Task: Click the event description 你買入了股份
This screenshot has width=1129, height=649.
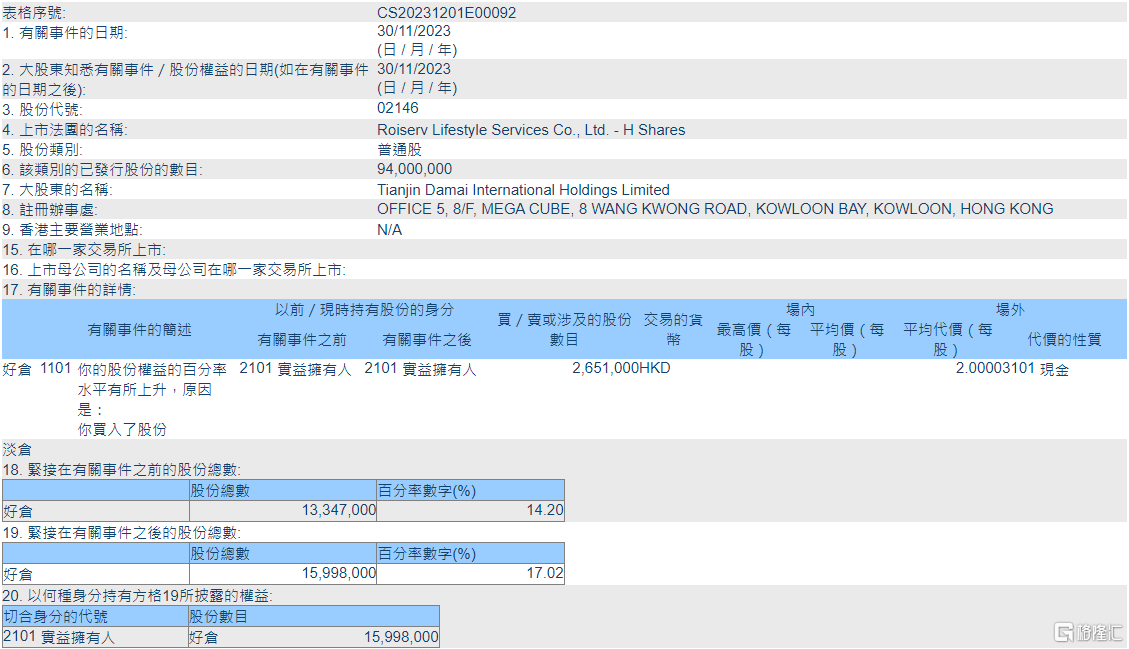Action: (x=122, y=430)
